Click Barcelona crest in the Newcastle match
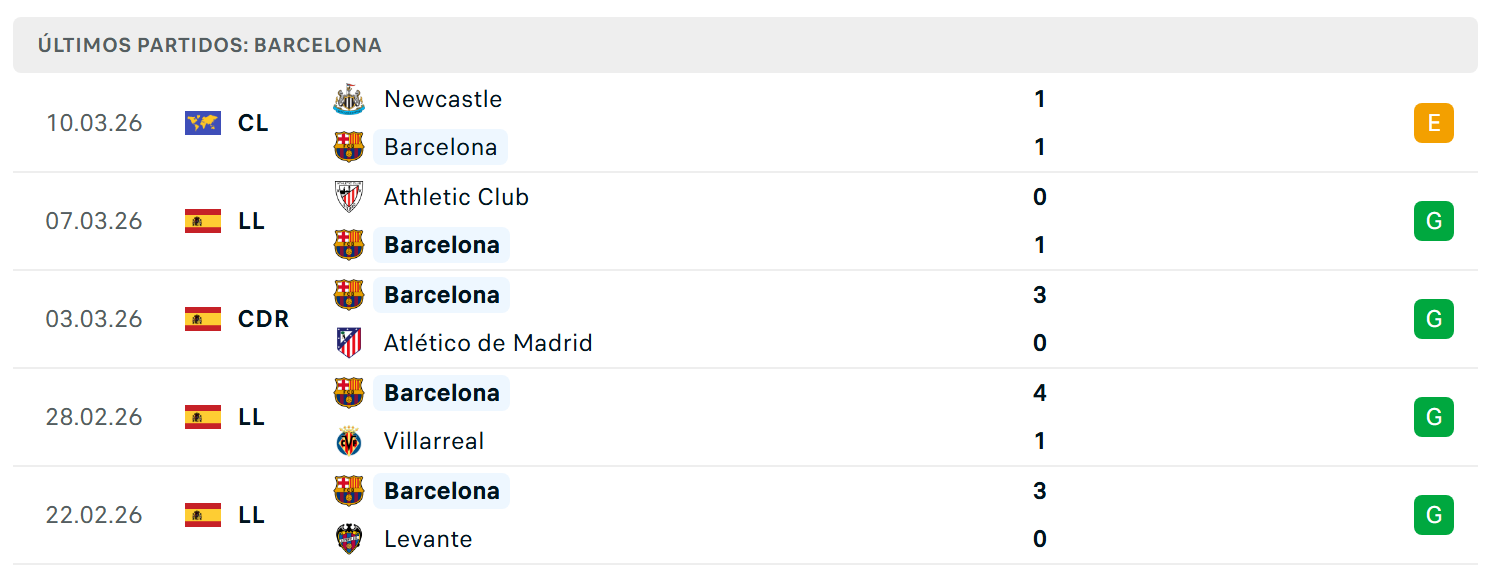1492x579 pixels. pyautogui.click(x=349, y=147)
